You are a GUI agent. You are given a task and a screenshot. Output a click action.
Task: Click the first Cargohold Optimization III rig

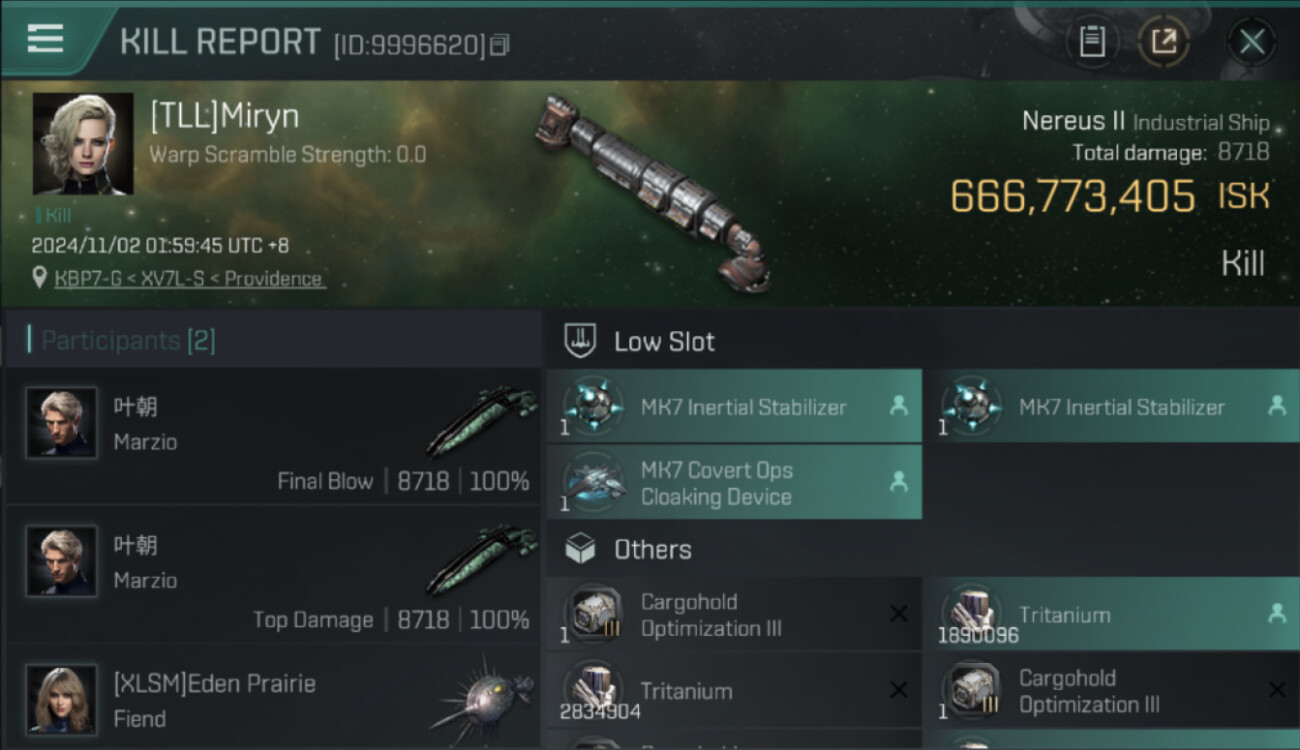[733, 616]
